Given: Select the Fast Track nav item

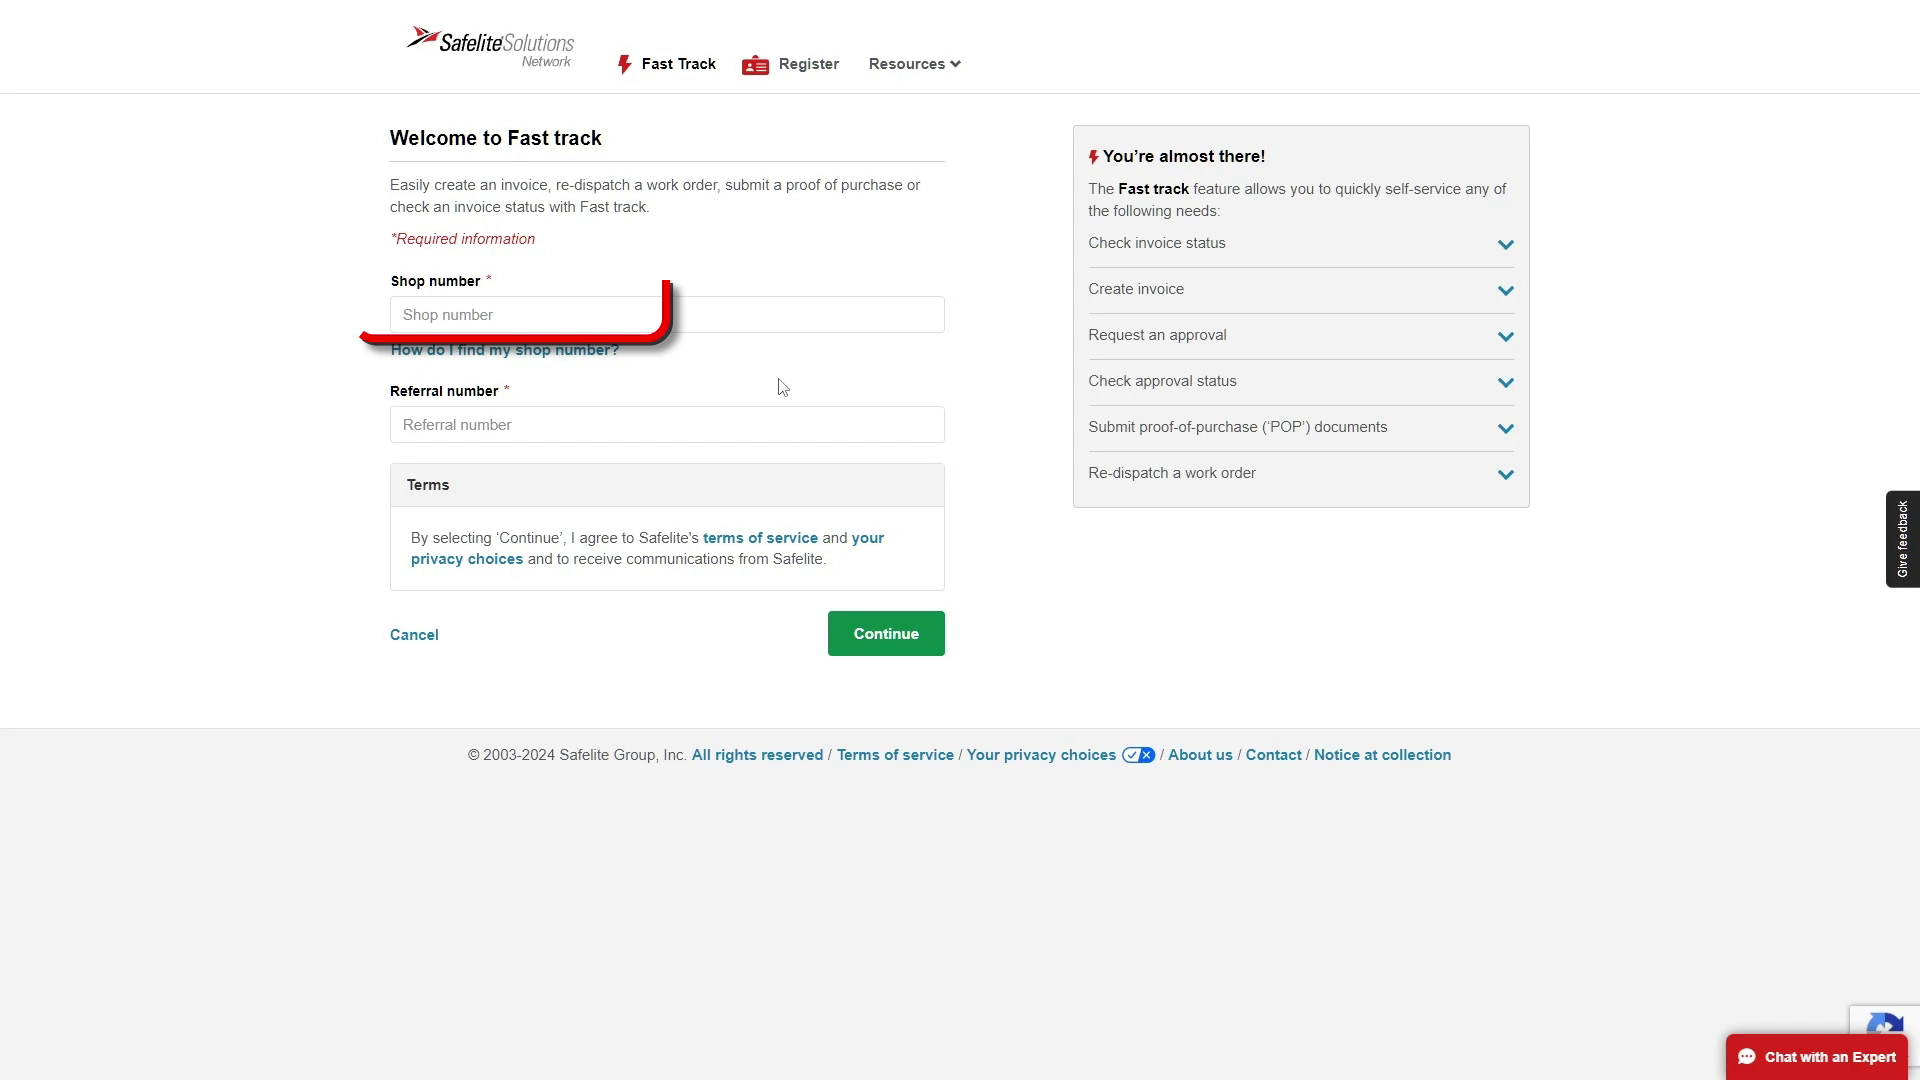Looking at the screenshot, I should click(x=678, y=64).
